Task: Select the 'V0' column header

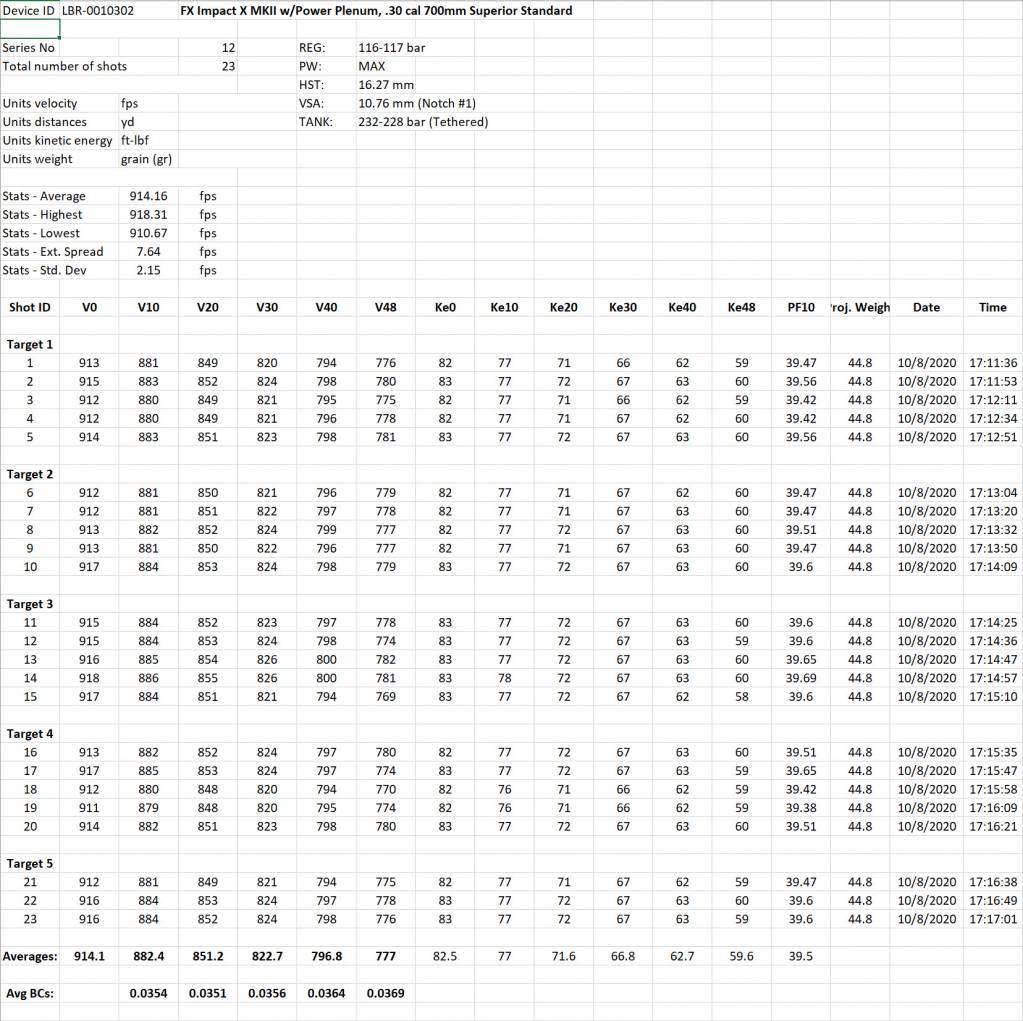Action: point(89,307)
